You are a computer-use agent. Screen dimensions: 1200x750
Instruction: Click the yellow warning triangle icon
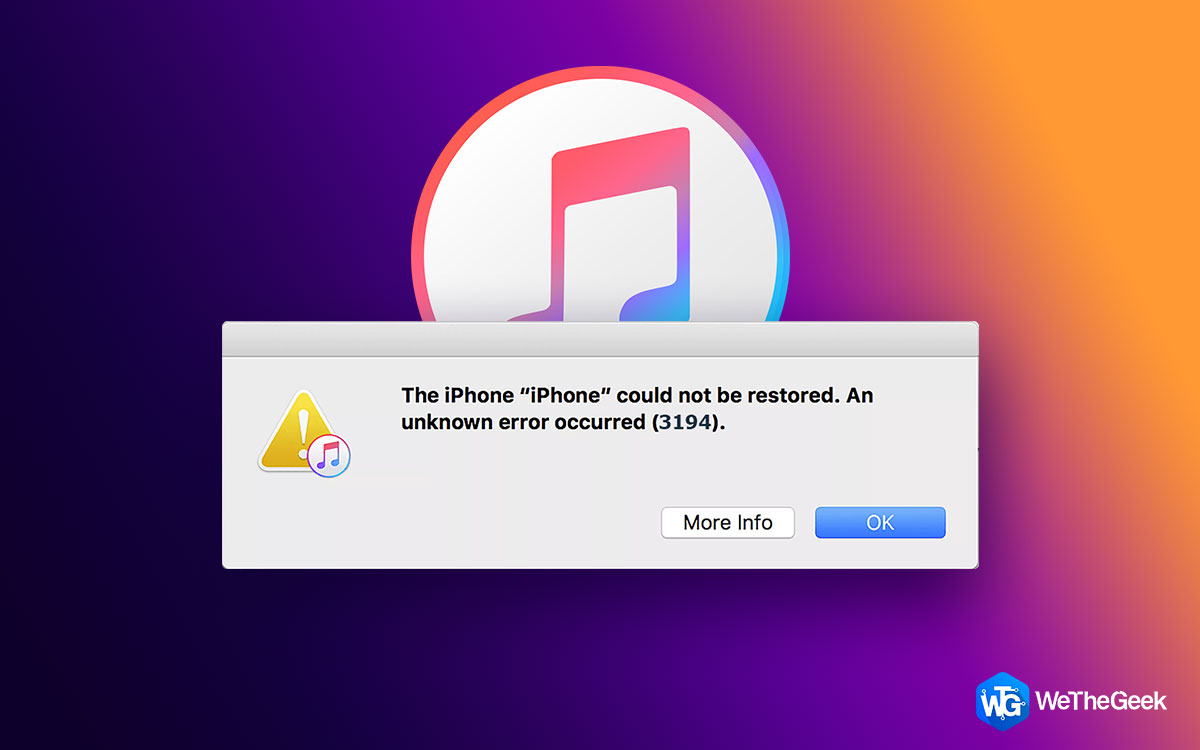pyautogui.click(x=296, y=432)
